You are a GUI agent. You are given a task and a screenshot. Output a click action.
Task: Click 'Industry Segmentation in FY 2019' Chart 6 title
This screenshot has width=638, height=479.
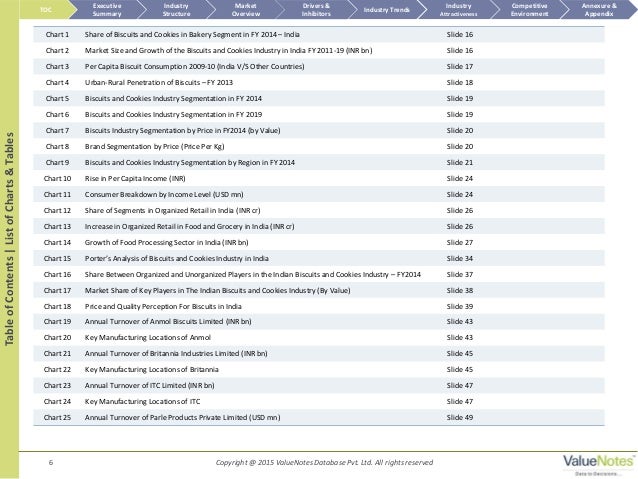[x=173, y=114]
